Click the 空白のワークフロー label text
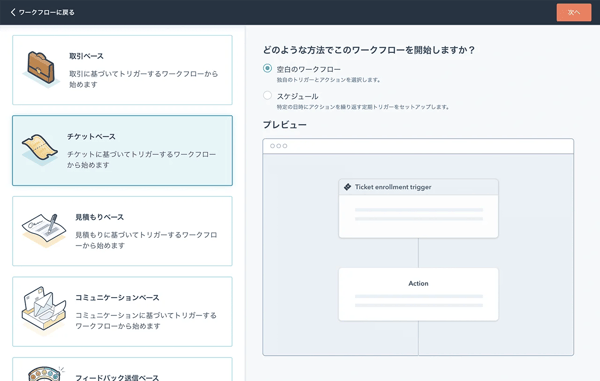 click(308, 69)
